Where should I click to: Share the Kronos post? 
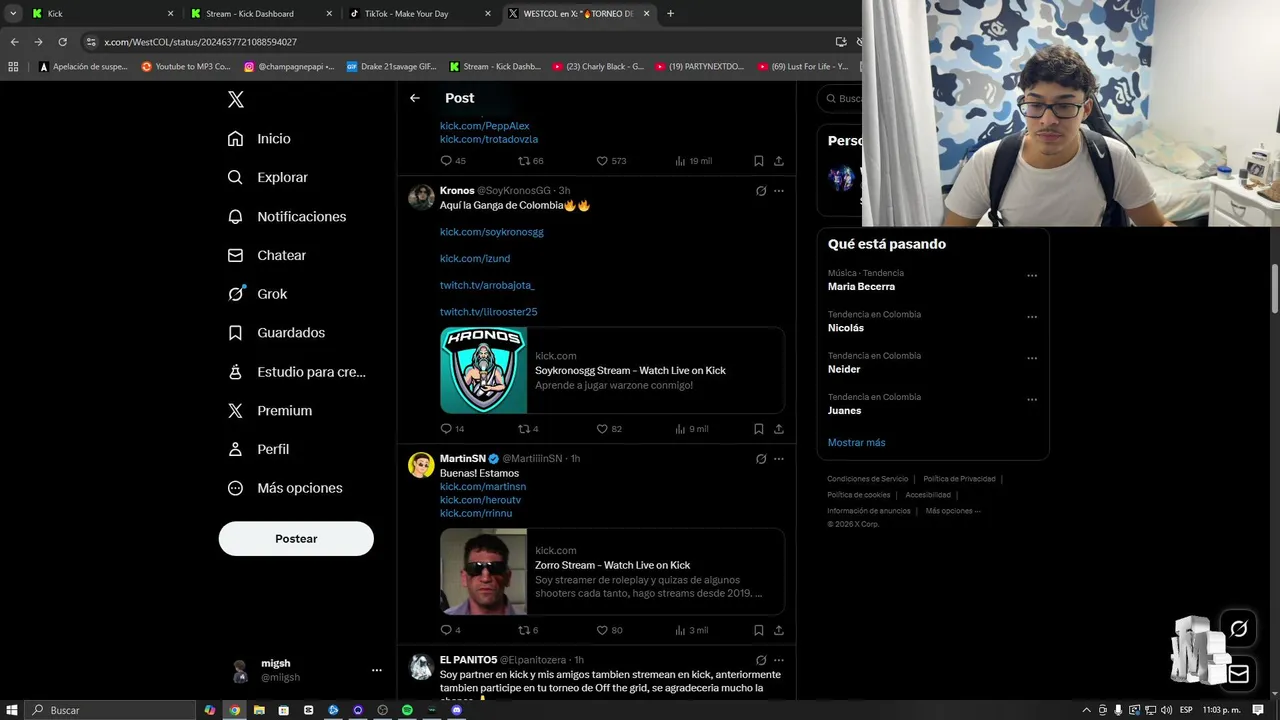(x=779, y=429)
